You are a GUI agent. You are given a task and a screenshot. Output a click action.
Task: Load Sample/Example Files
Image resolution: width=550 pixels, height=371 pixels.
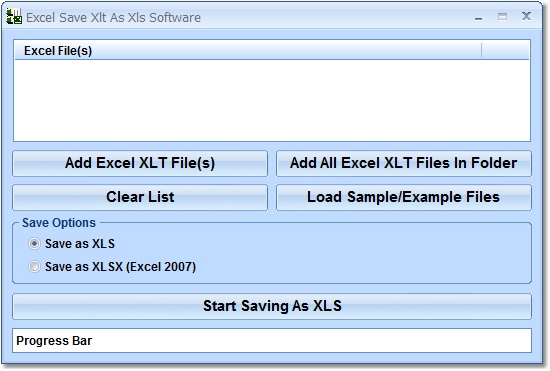click(x=404, y=197)
